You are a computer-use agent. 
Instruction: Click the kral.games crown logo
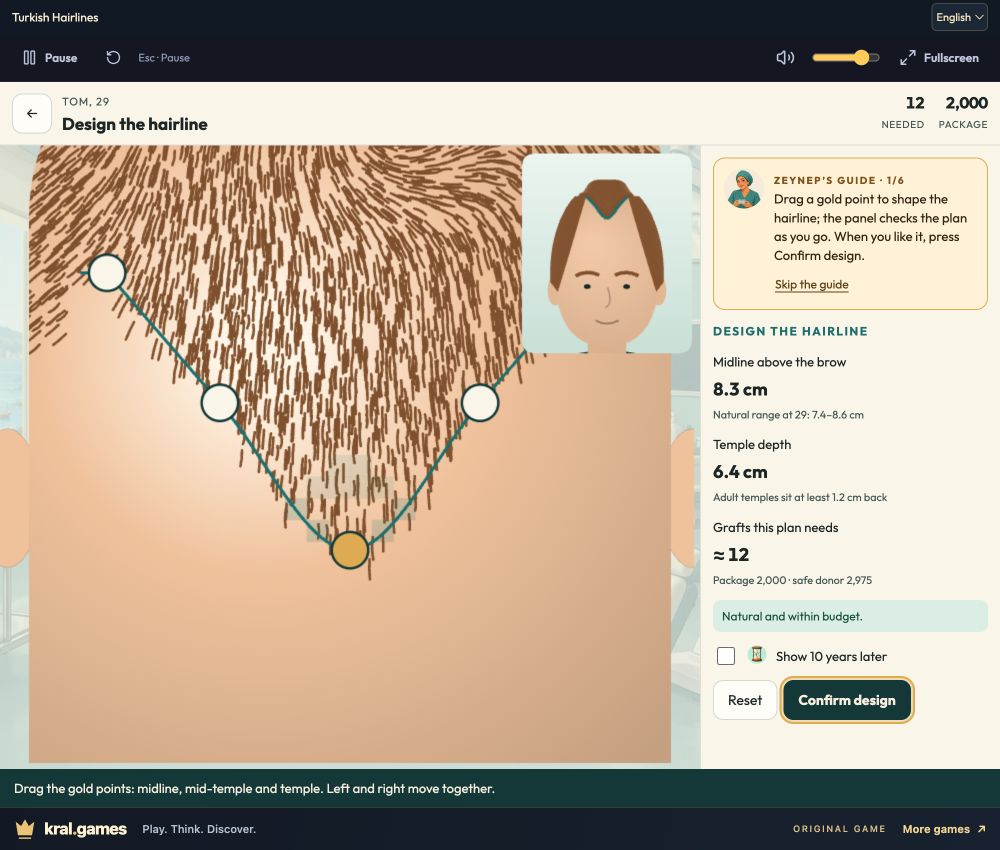point(25,829)
